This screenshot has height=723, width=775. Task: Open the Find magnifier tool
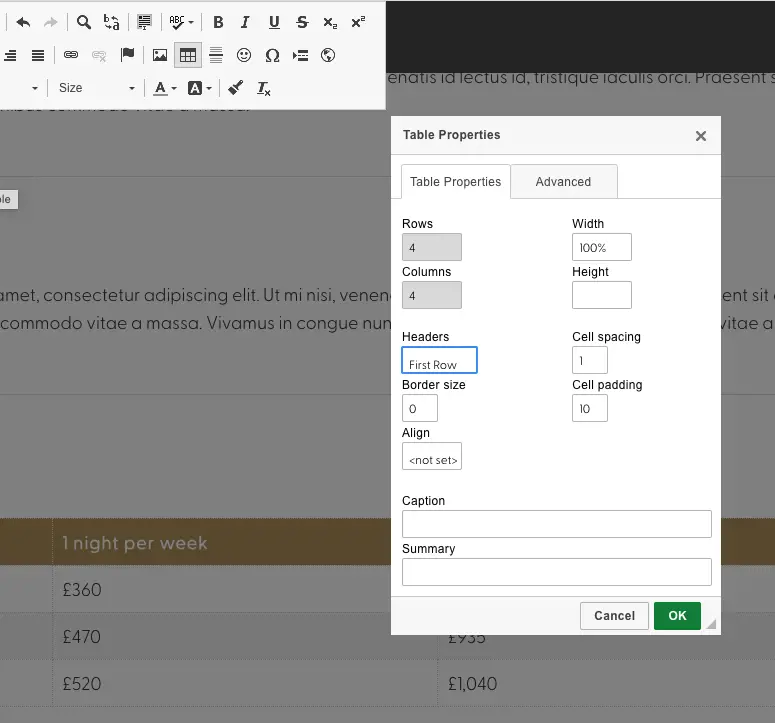pyautogui.click(x=84, y=22)
